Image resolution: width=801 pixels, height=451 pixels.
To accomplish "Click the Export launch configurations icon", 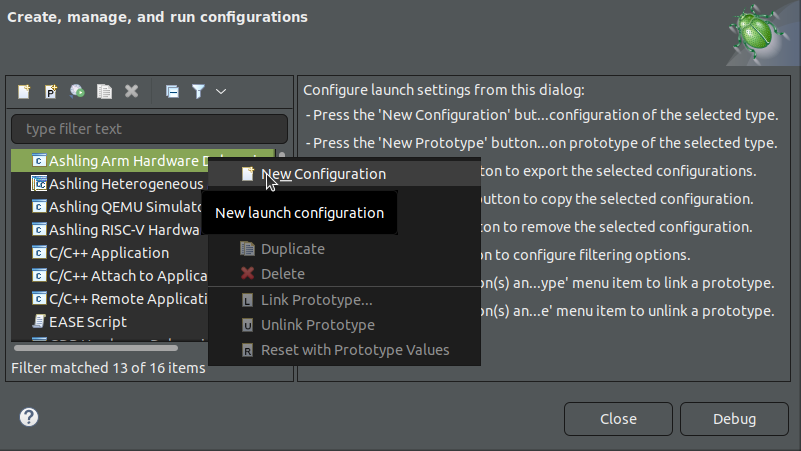I will point(77,91).
